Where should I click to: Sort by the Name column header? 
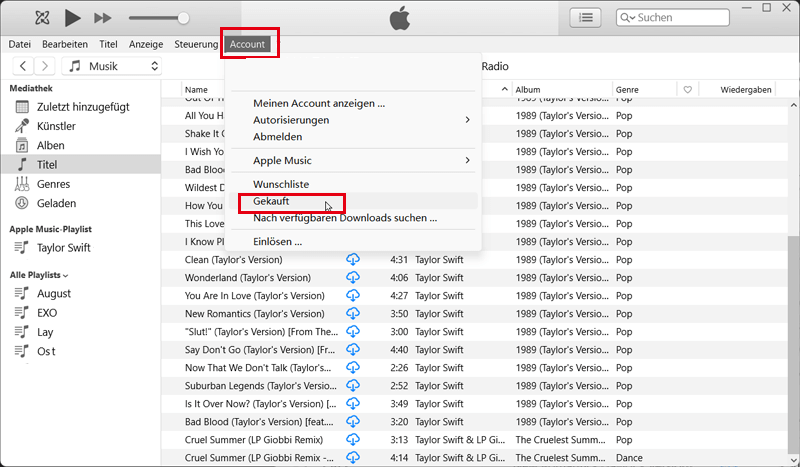(x=196, y=90)
